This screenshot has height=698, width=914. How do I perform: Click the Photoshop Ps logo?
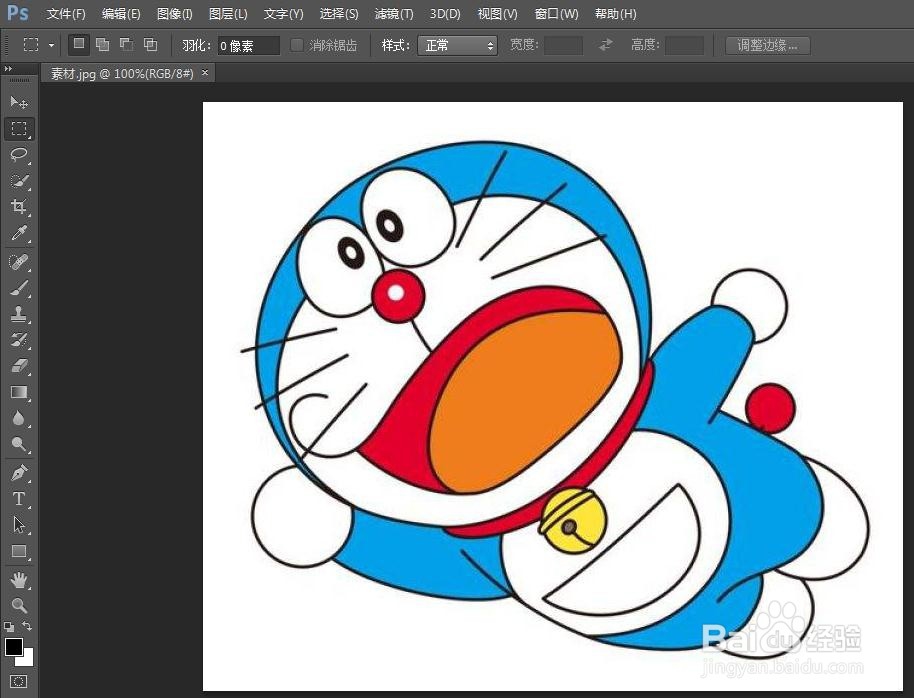pyautogui.click(x=17, y=13)
